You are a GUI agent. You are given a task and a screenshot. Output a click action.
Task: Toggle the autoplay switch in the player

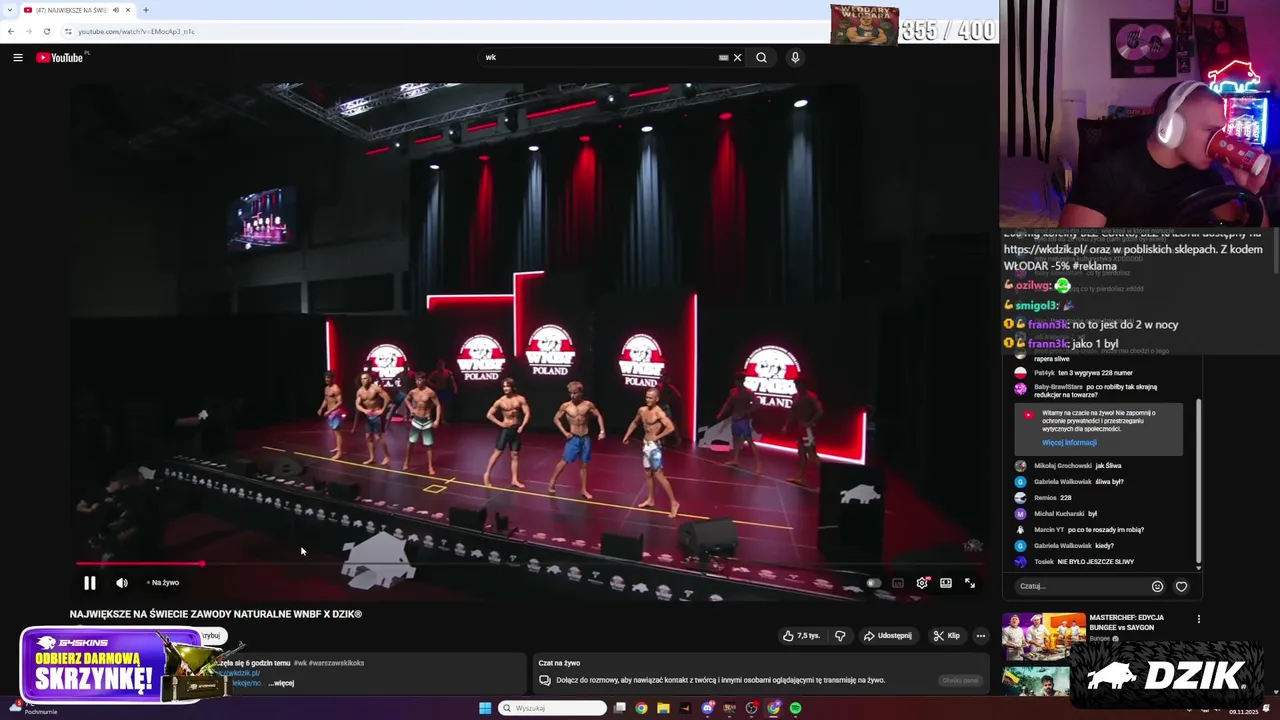pos(874,583)
